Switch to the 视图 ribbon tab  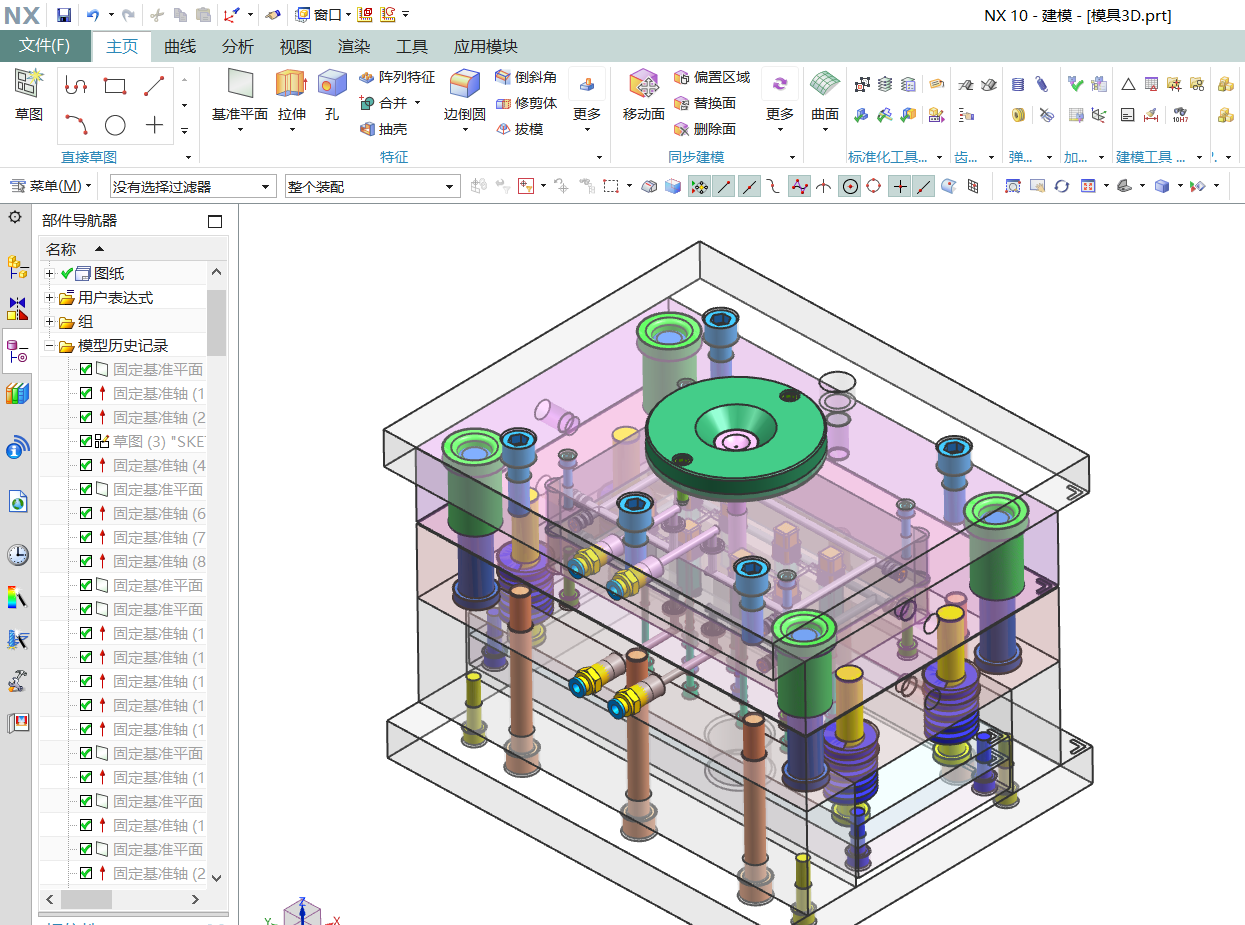(x=296, y=46)
